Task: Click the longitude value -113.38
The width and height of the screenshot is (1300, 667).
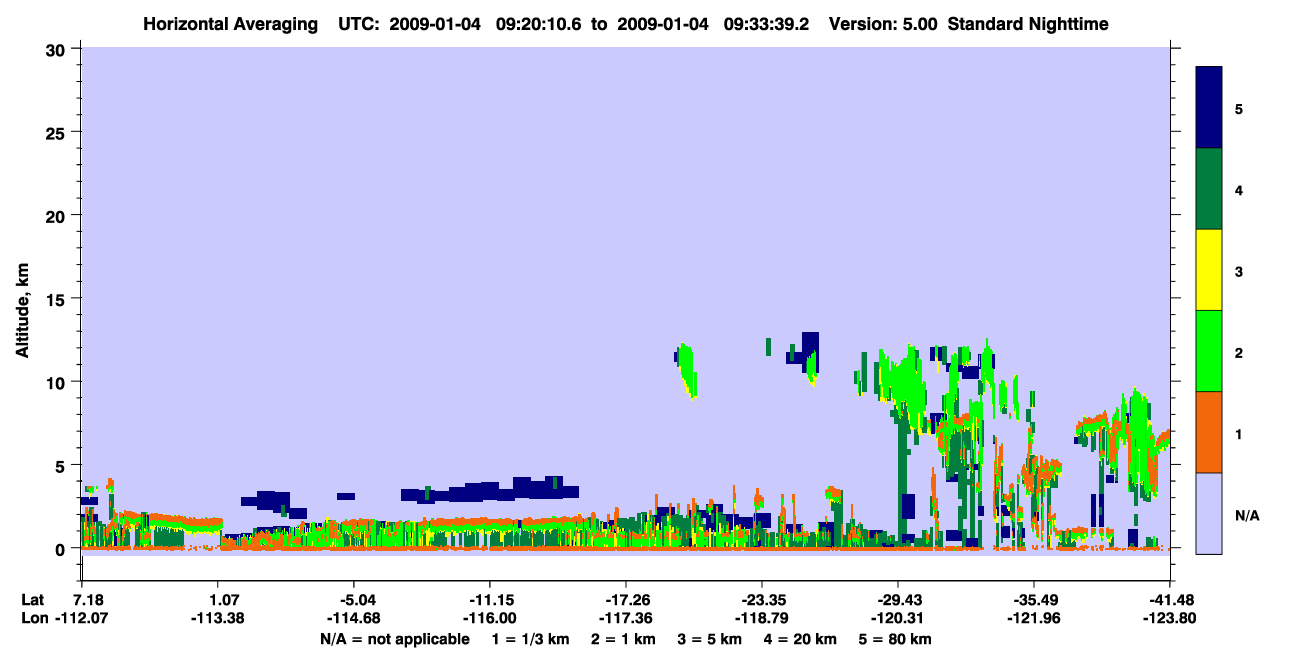Action: 217,619
